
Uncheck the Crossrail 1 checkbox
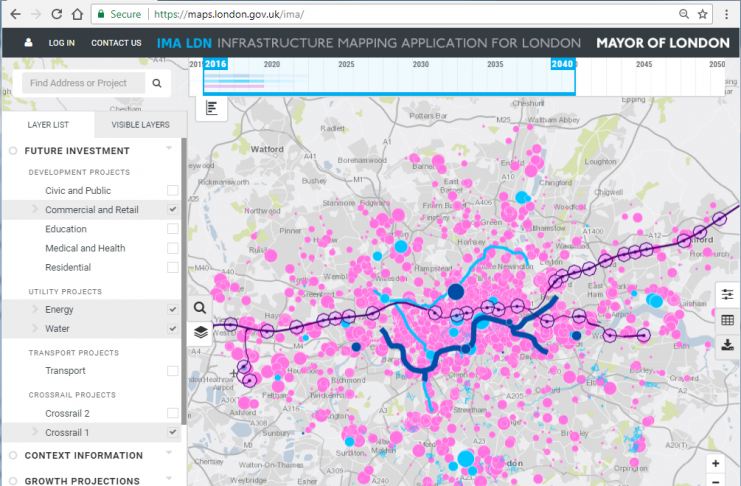(172, 432)
